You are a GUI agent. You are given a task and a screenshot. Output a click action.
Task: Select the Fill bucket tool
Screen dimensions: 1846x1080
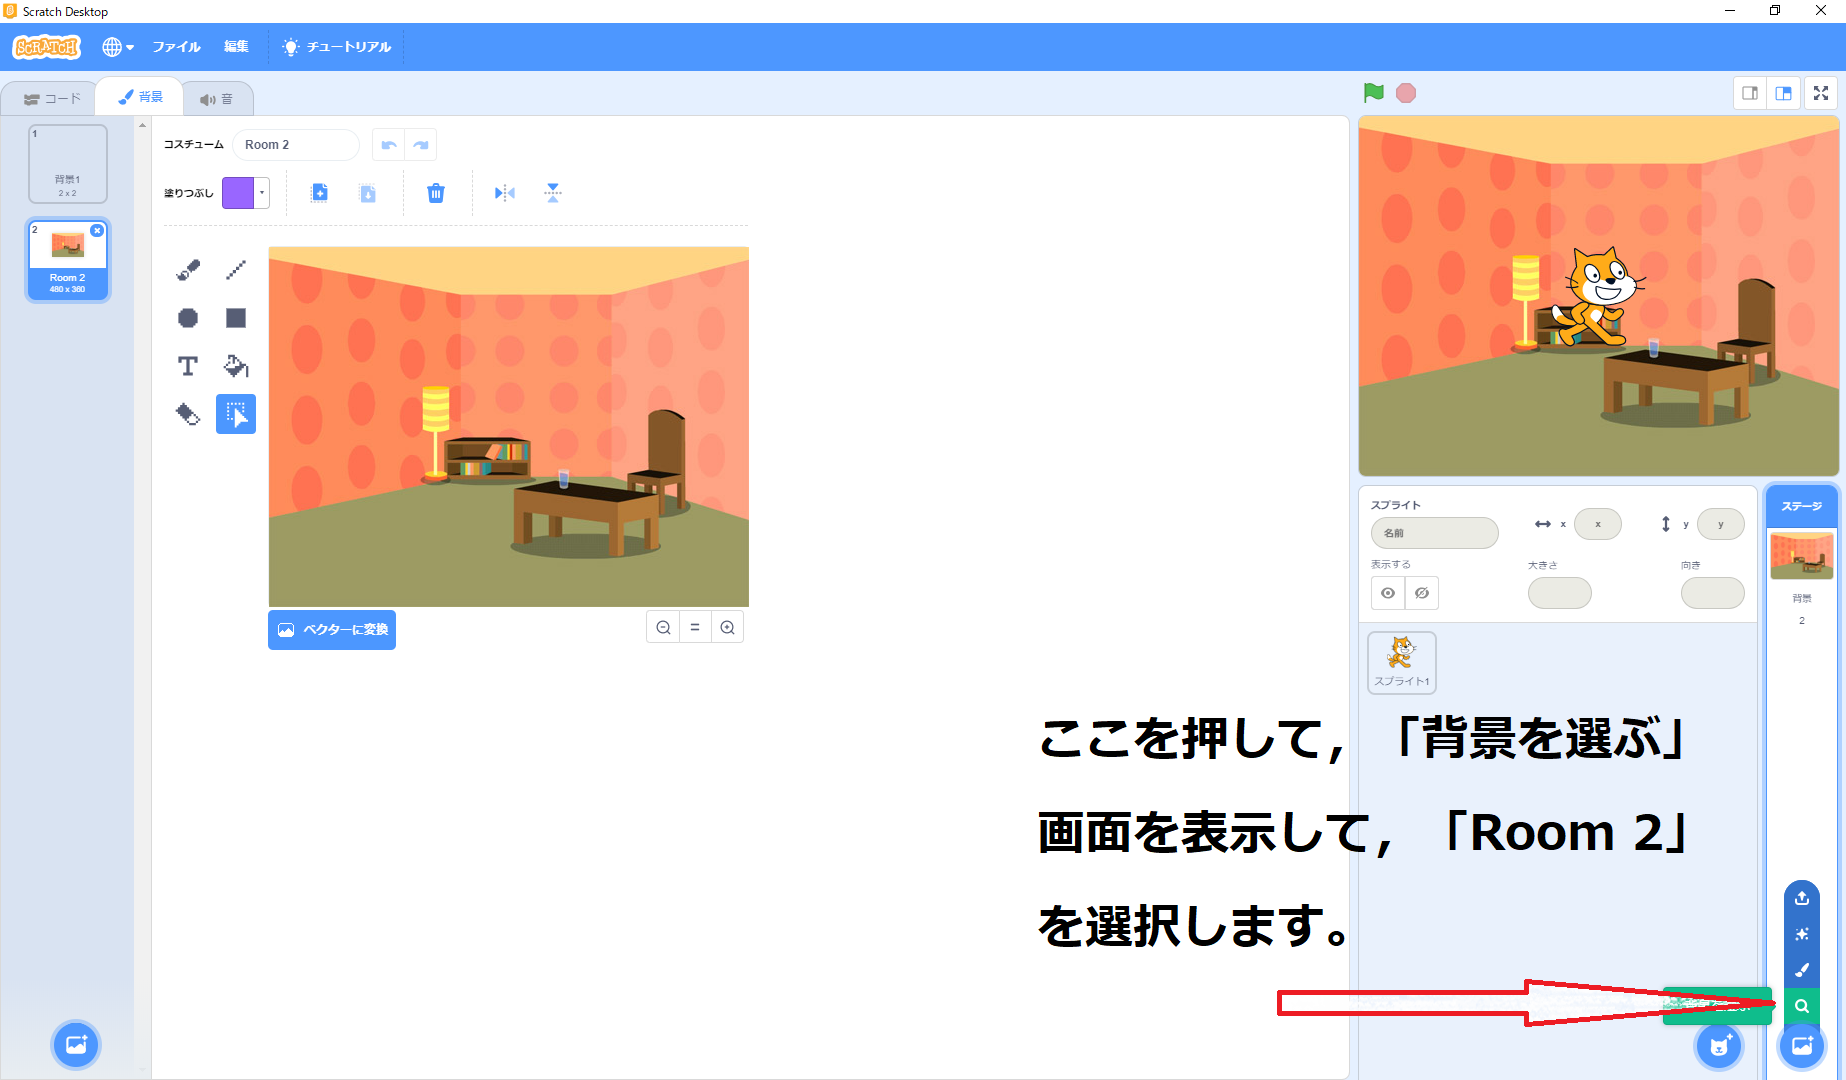[236, 366]
